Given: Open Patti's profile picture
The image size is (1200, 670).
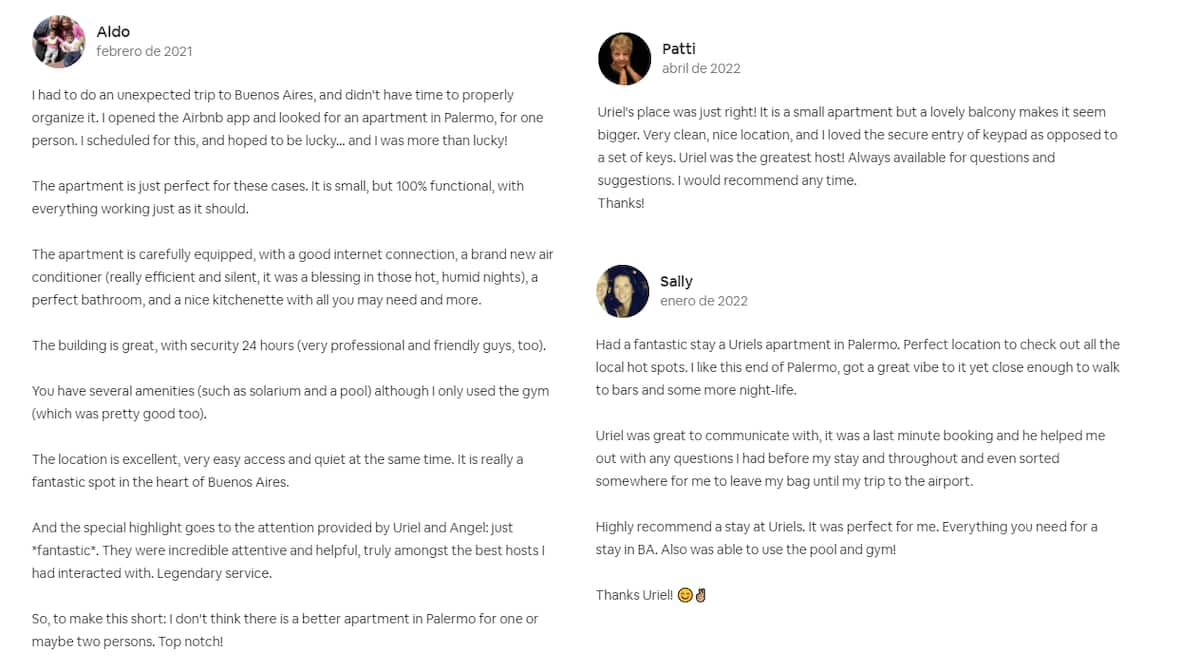Looking at the screenshot, I should click(x=624, y=58).
